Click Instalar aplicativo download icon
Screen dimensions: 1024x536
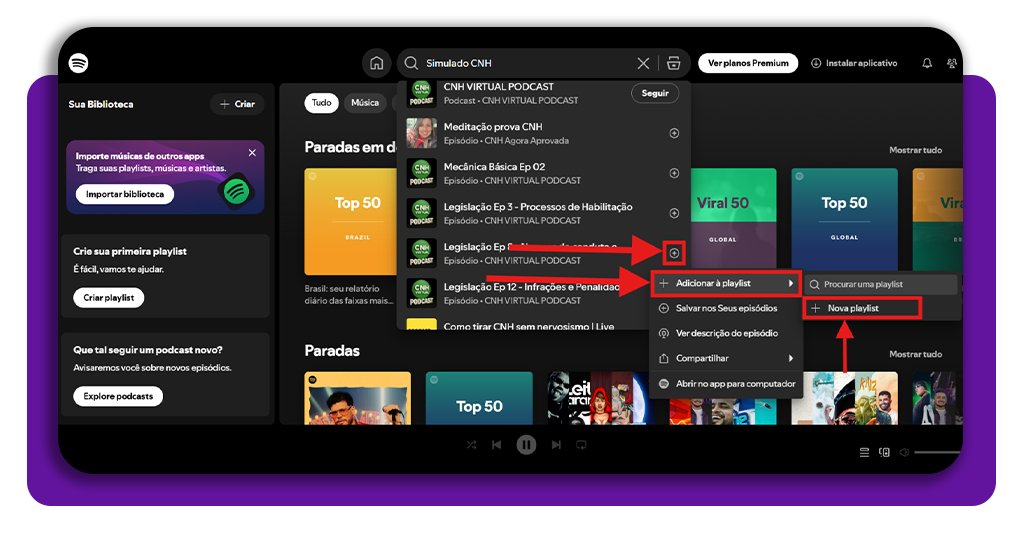tap(816, 63)
